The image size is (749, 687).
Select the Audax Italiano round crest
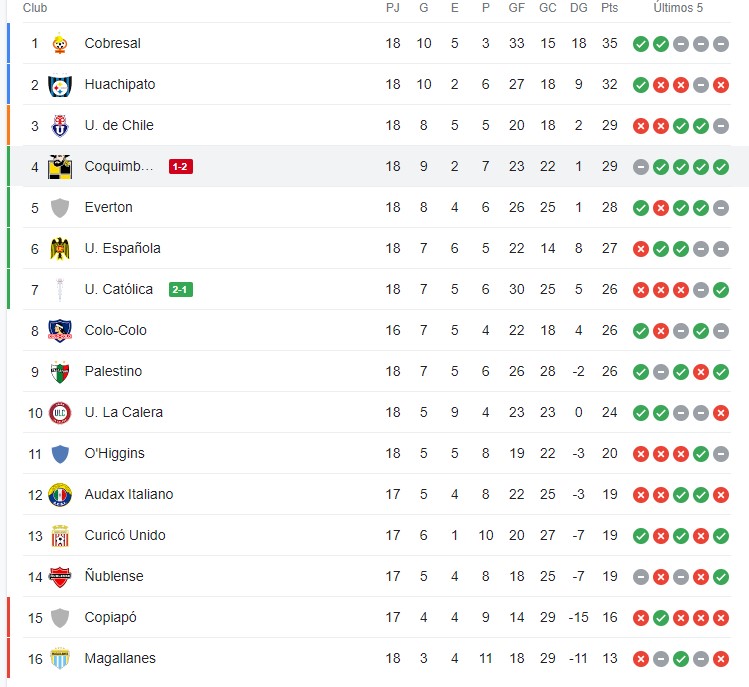tap(60, 495)
